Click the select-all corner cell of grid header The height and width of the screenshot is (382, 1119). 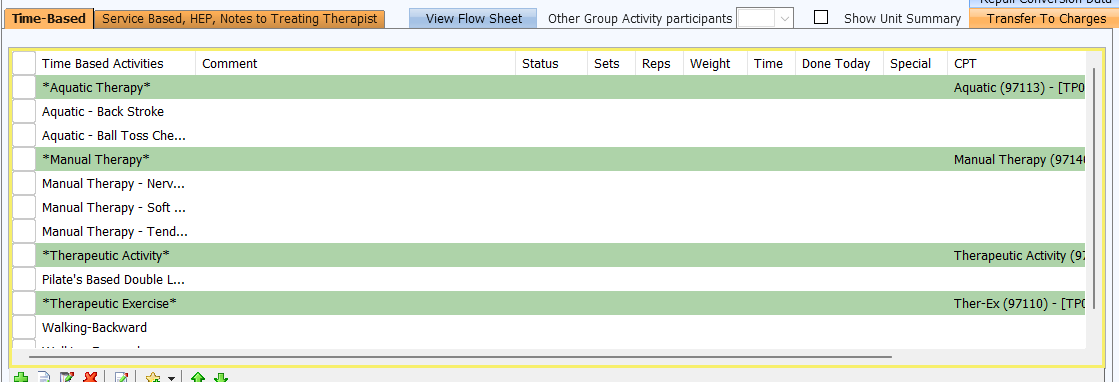click(24, 64)
